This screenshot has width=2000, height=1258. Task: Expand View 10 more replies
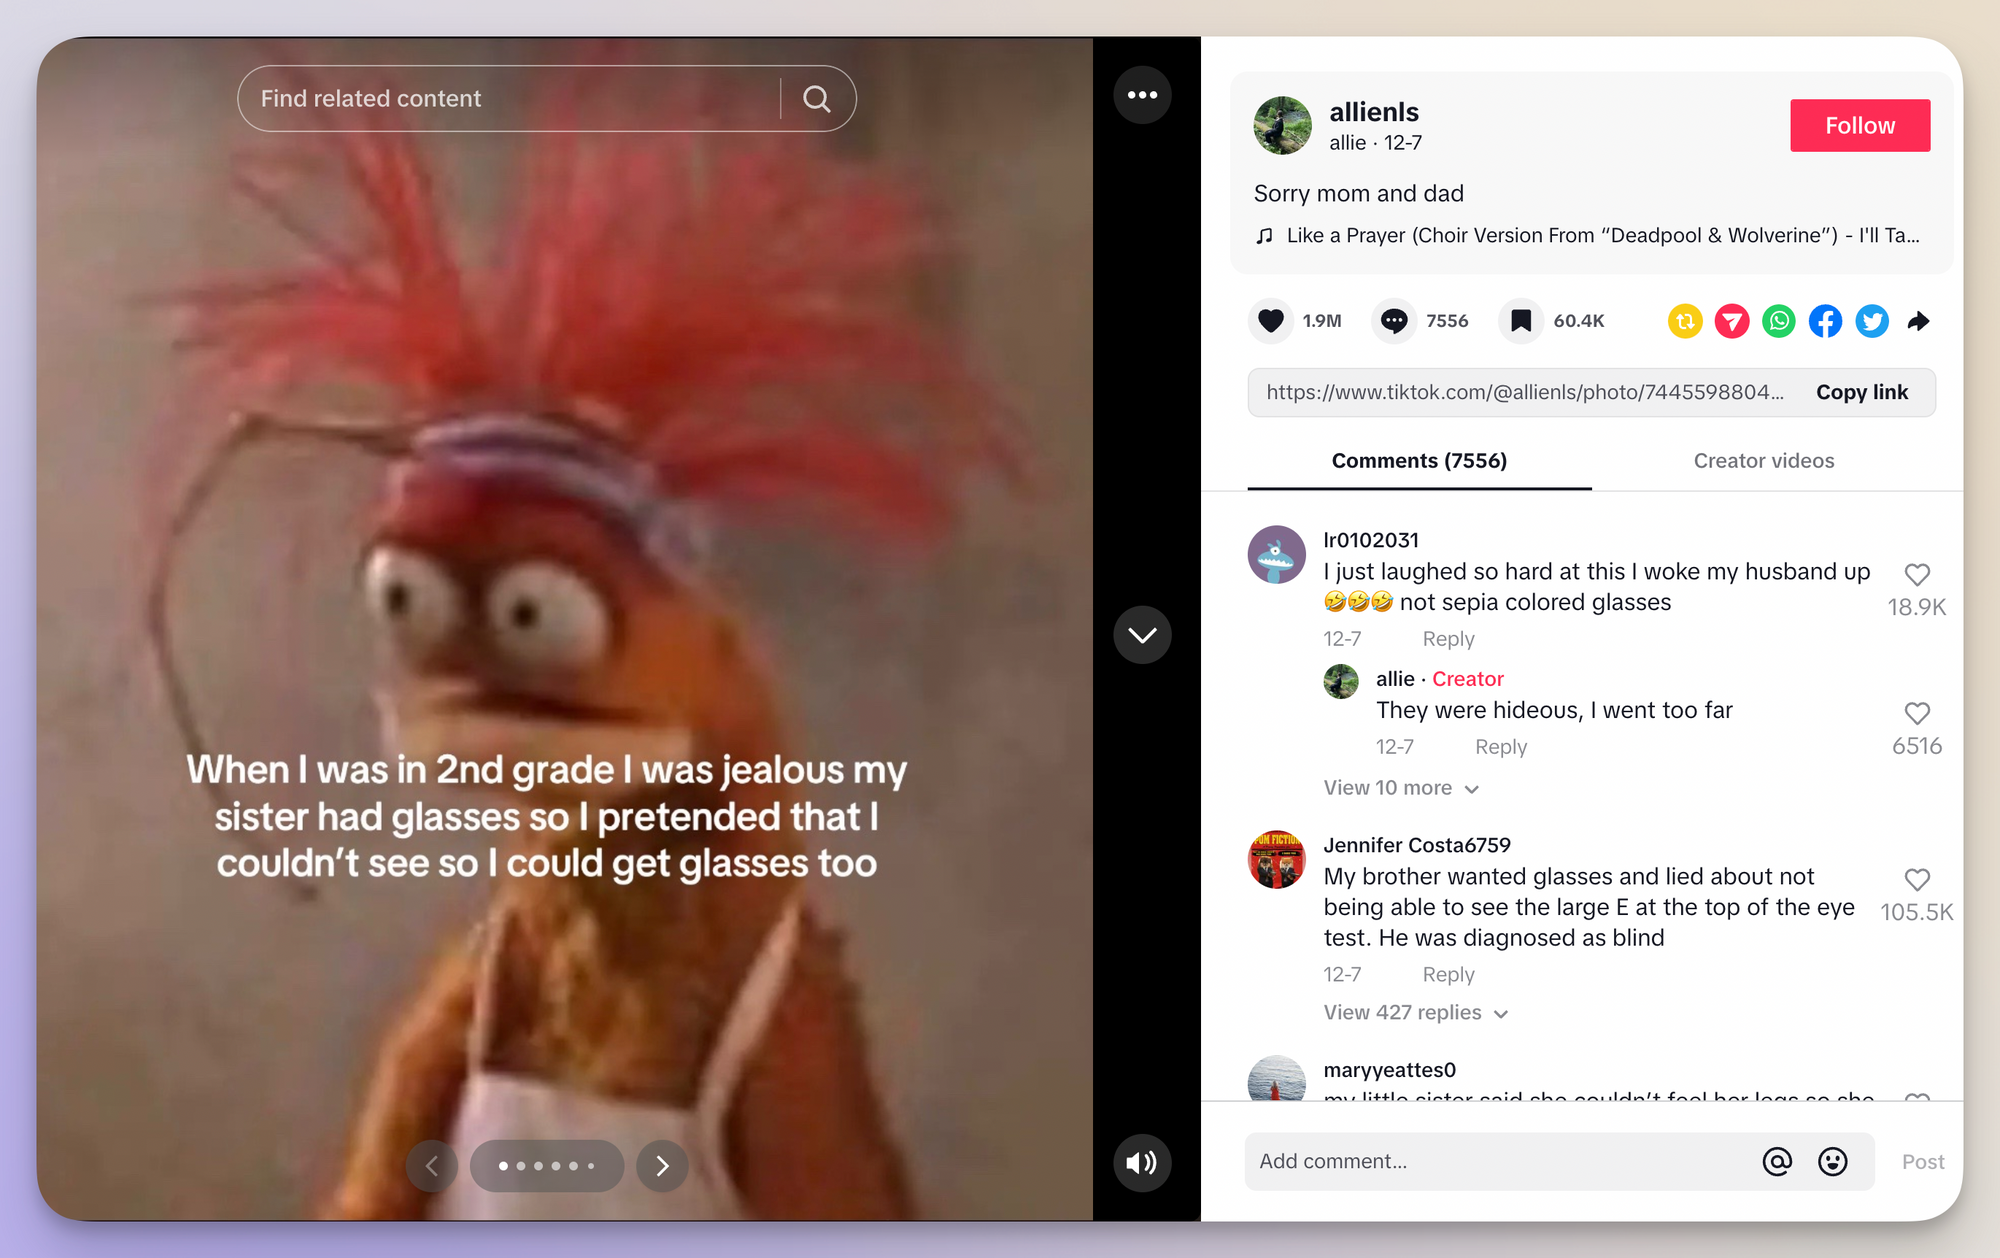(1401, 788)
